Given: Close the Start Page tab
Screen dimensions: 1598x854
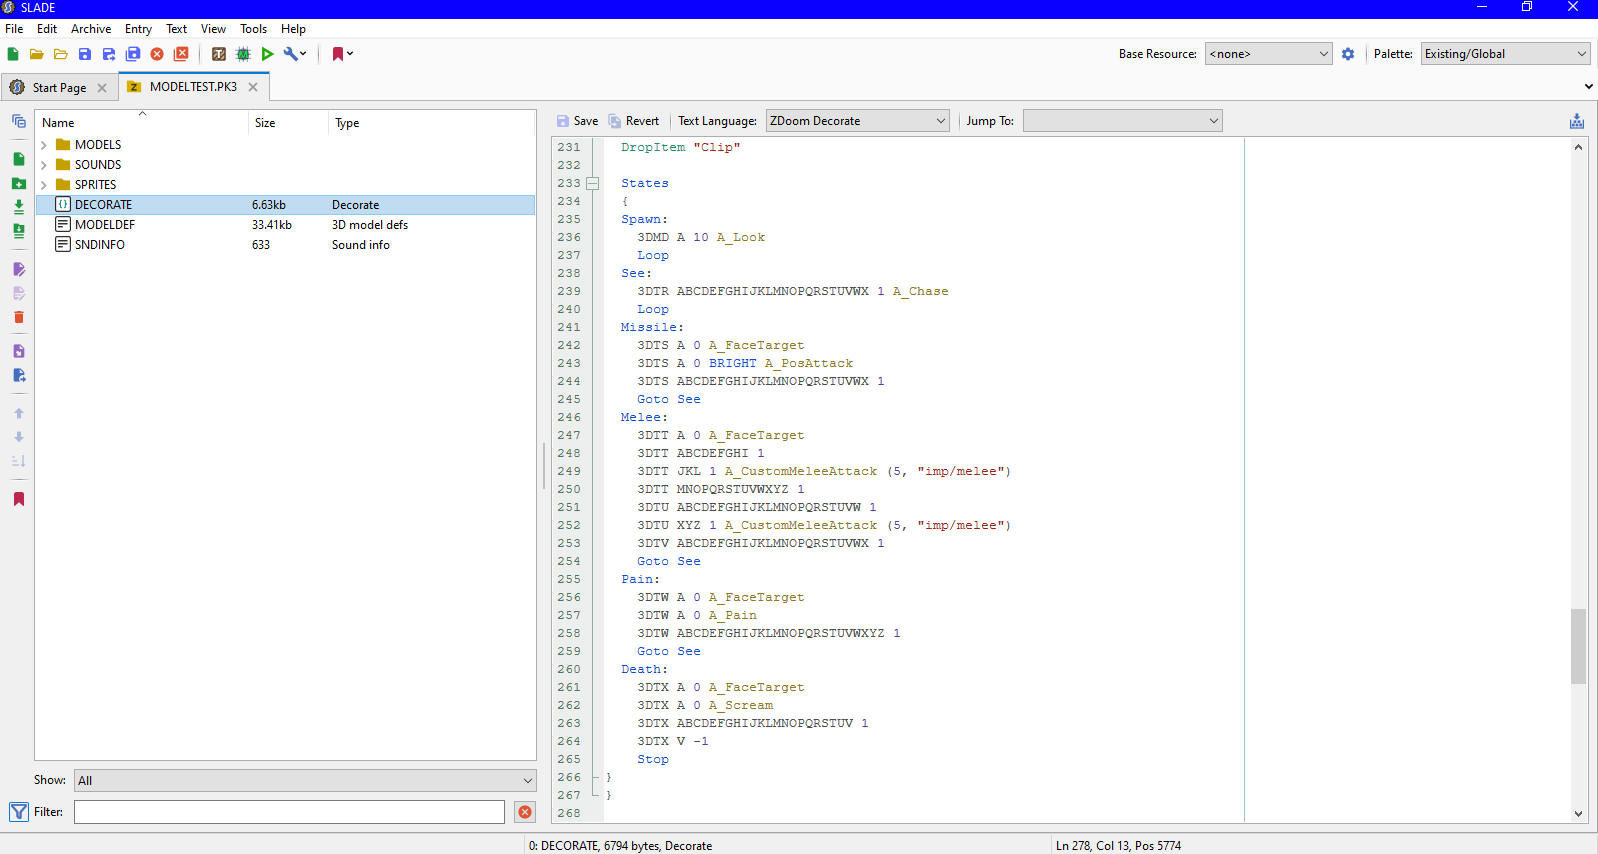Looking at the screenshot, I should point(102,88).
